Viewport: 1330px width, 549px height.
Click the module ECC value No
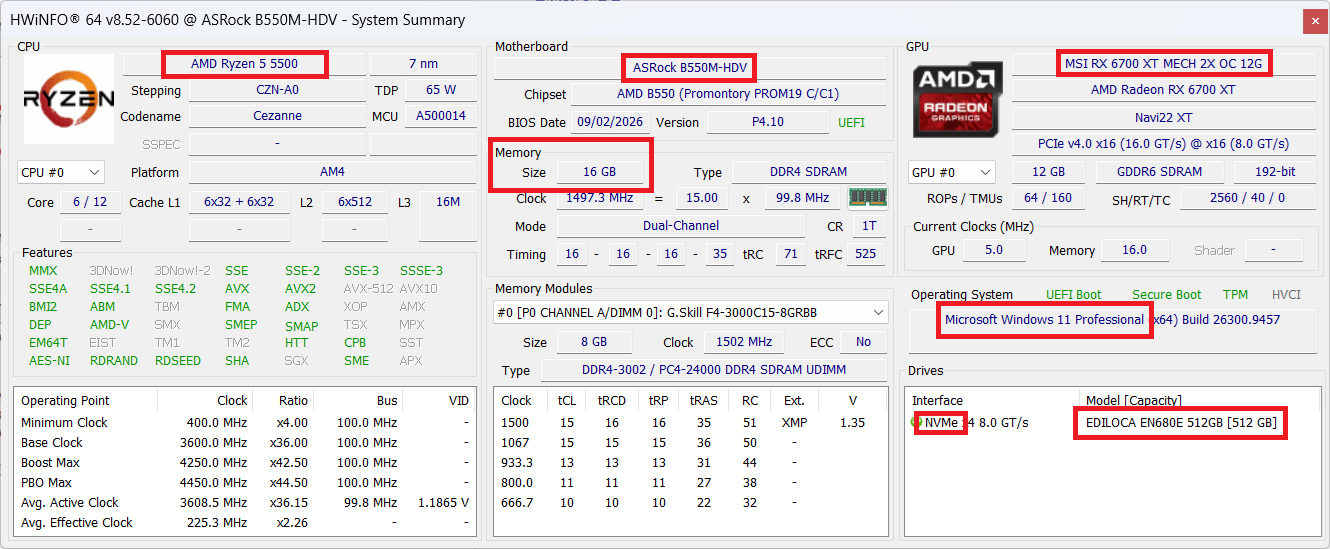pos(863,342)
